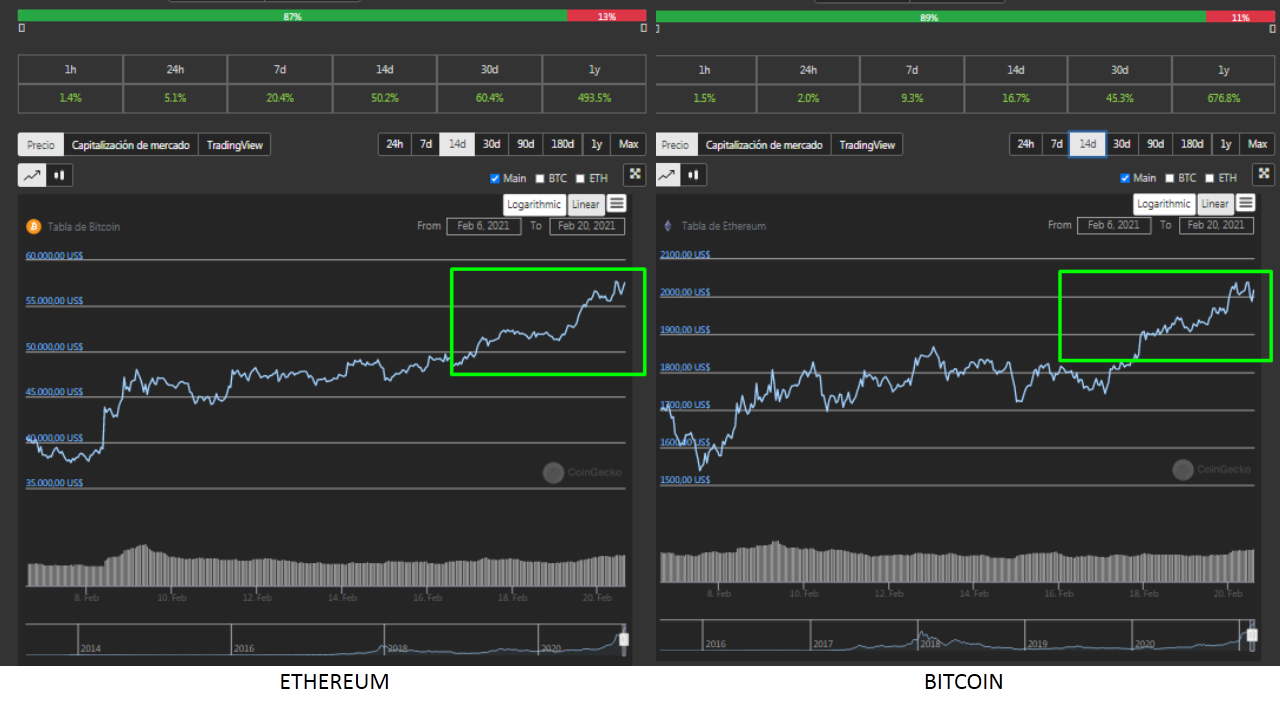
Task: Click the 493.5% one-year change value
Action: coord(594,98)
